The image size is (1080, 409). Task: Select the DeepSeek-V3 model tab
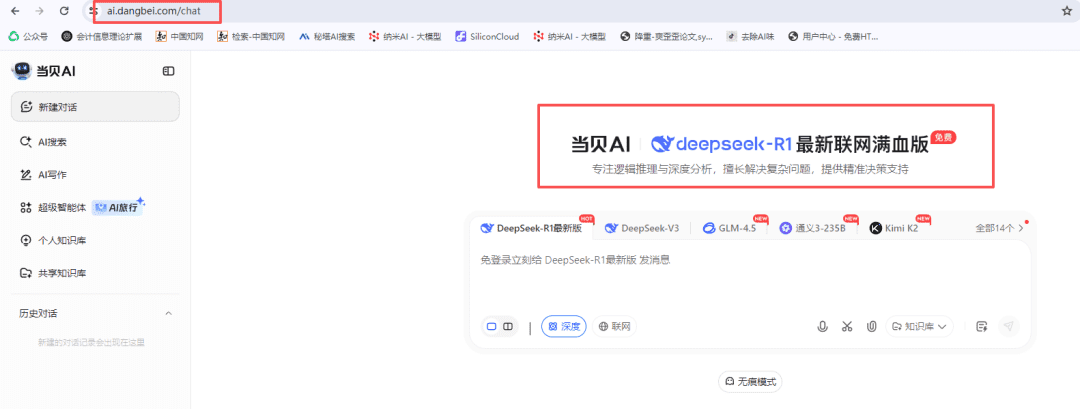(642, 229)
